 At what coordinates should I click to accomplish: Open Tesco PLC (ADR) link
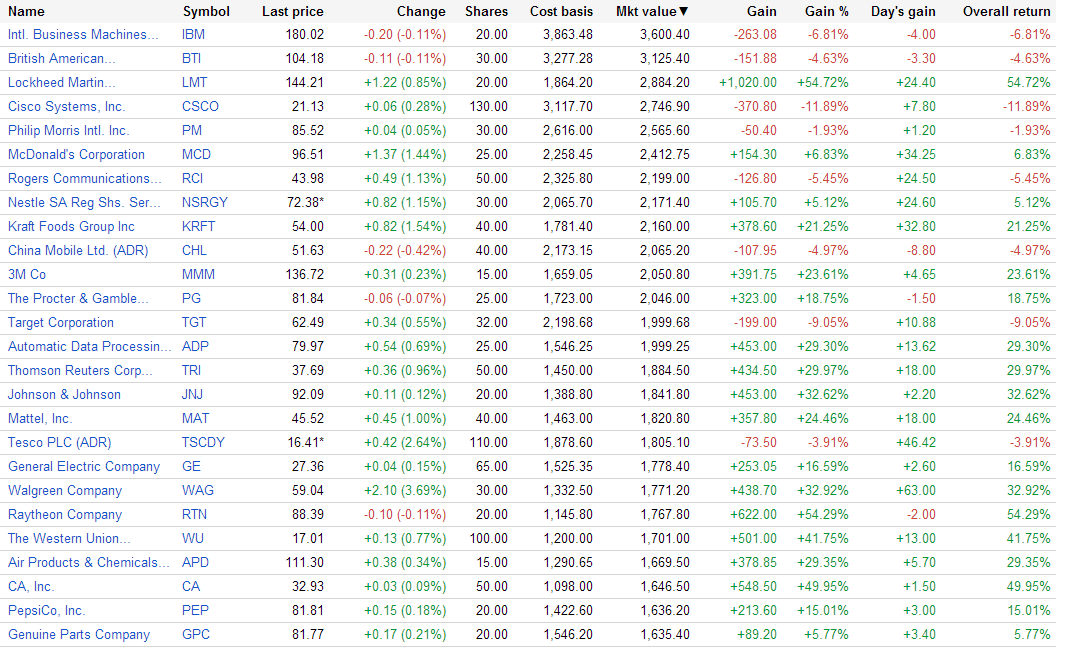[59, 443]
